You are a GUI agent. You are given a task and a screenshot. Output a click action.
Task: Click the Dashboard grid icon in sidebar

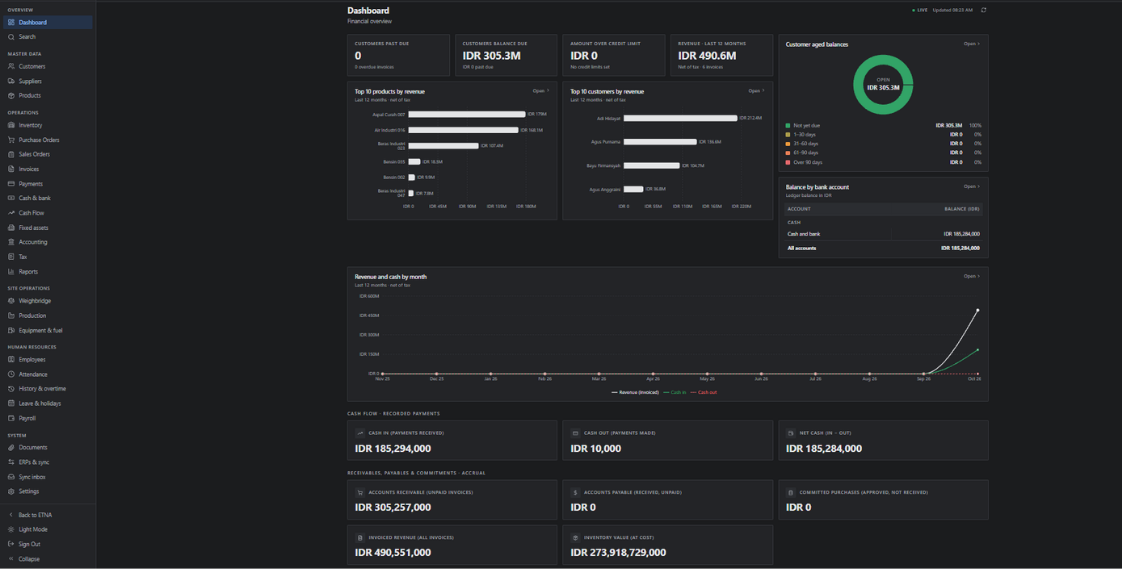click(11, 22)
